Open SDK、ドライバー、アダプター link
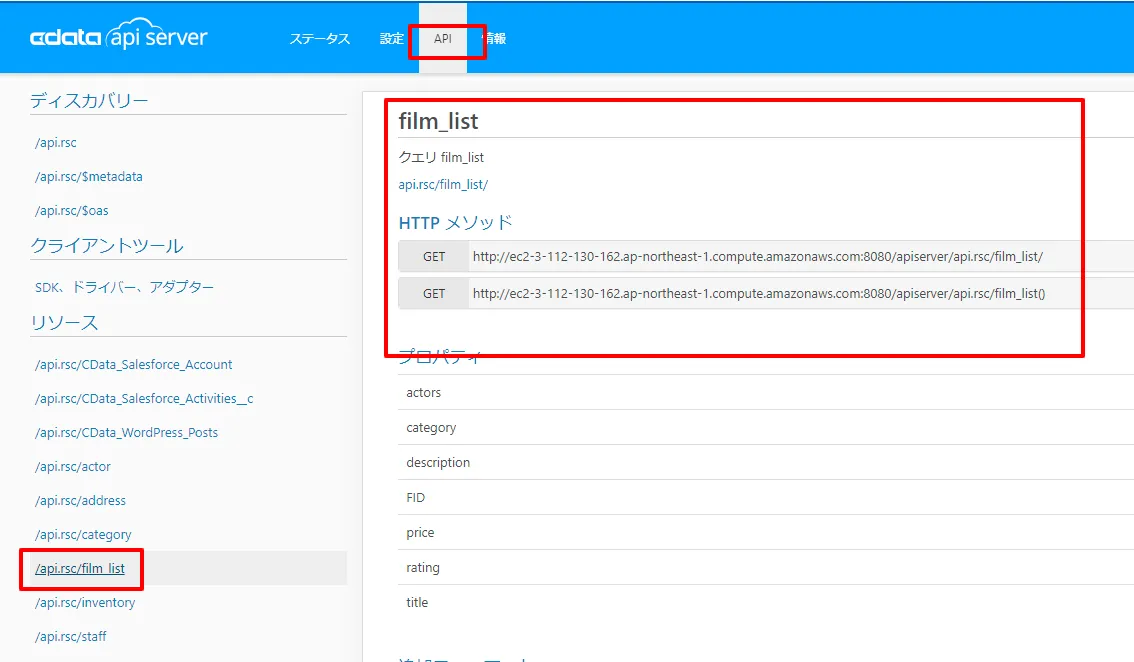 click(125, 287)
